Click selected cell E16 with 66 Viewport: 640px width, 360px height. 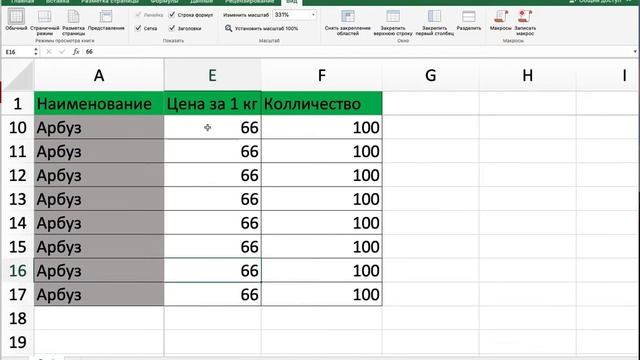213,271
